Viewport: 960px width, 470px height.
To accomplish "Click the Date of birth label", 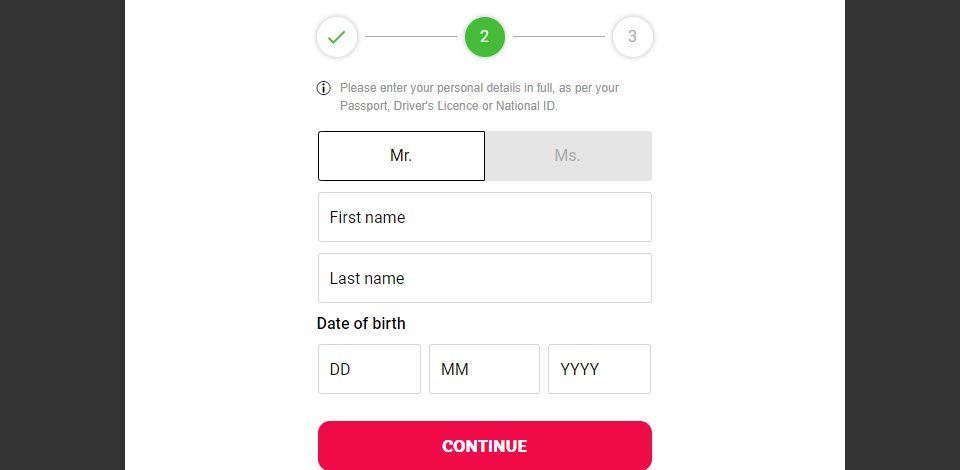I will click(x=361, y=323).
